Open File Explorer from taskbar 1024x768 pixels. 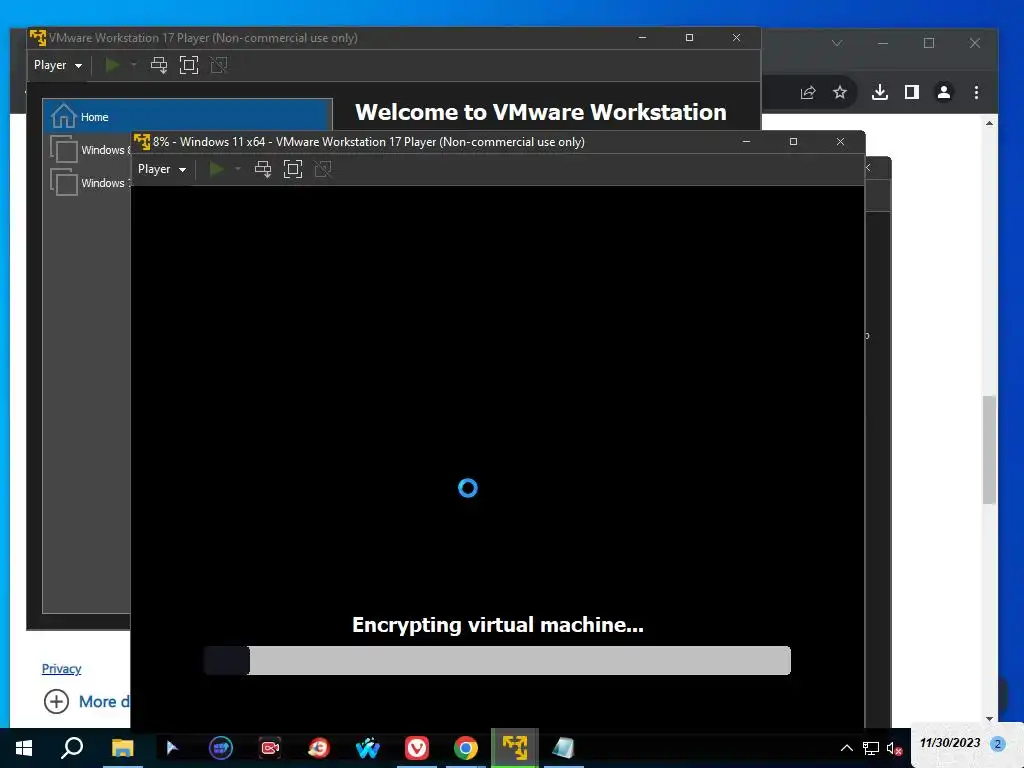(122, 748)
